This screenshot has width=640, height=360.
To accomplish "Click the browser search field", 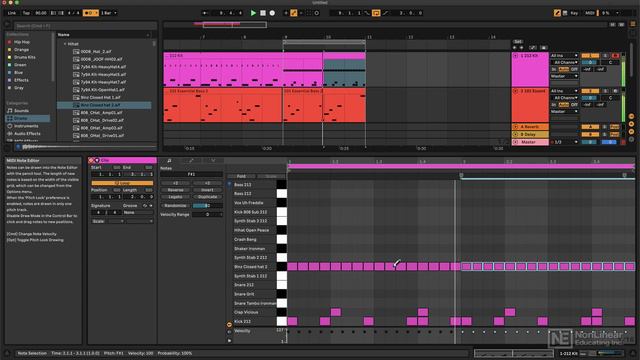I will coord(86,26).
